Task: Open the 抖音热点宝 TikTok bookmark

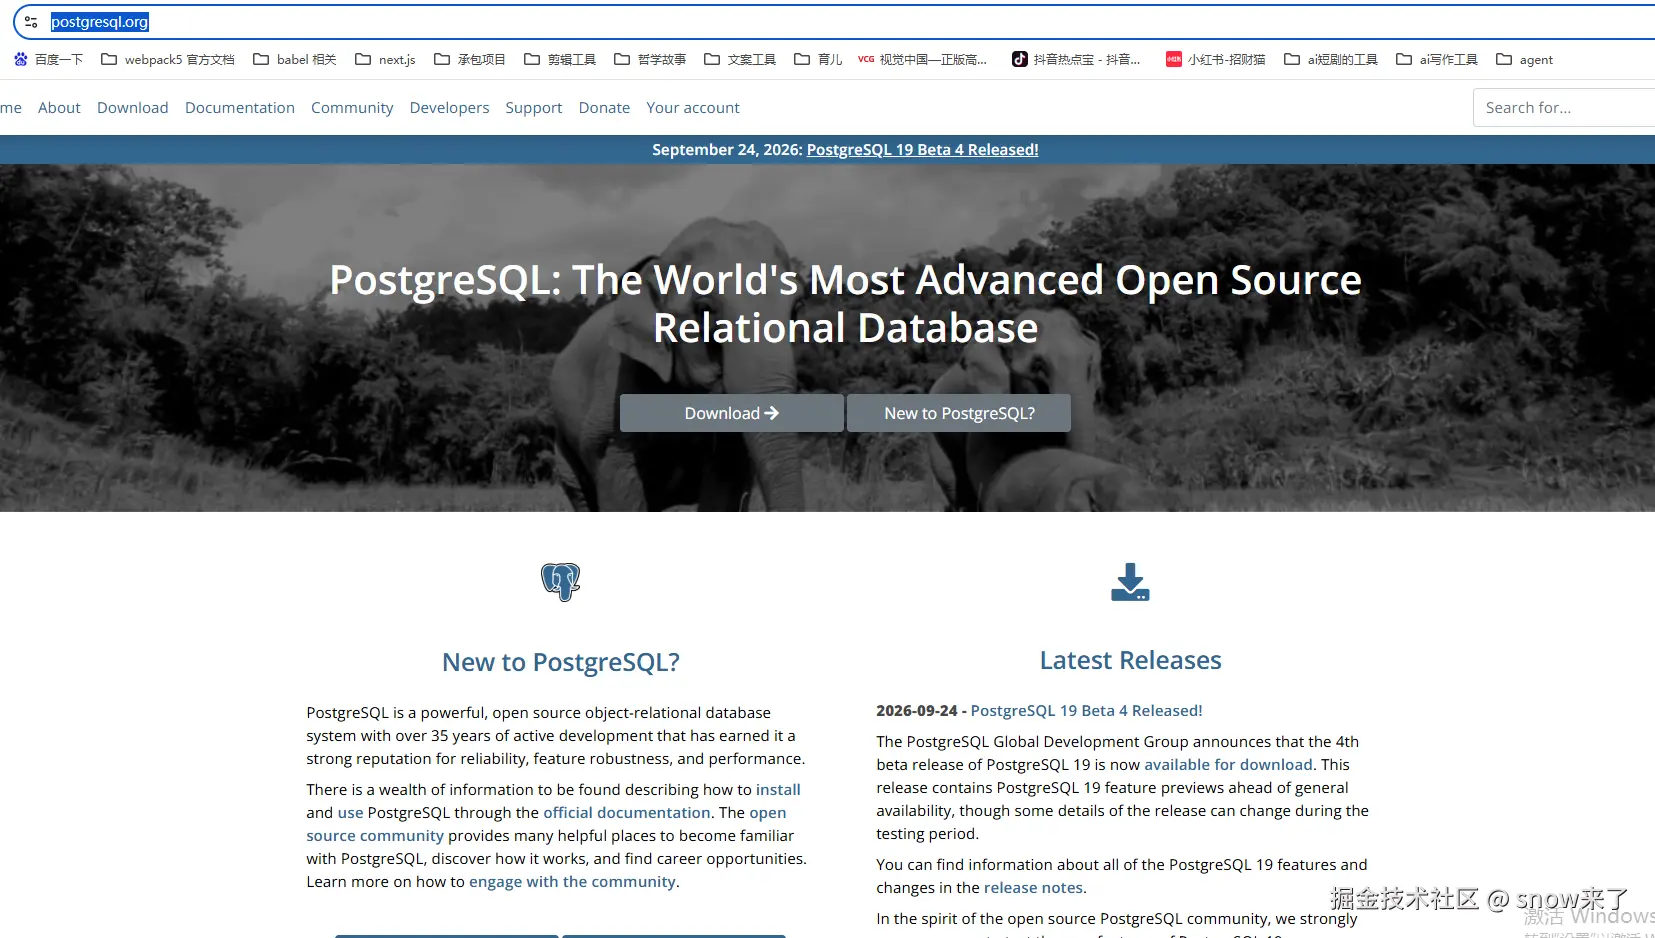Action: (1076, 60)
